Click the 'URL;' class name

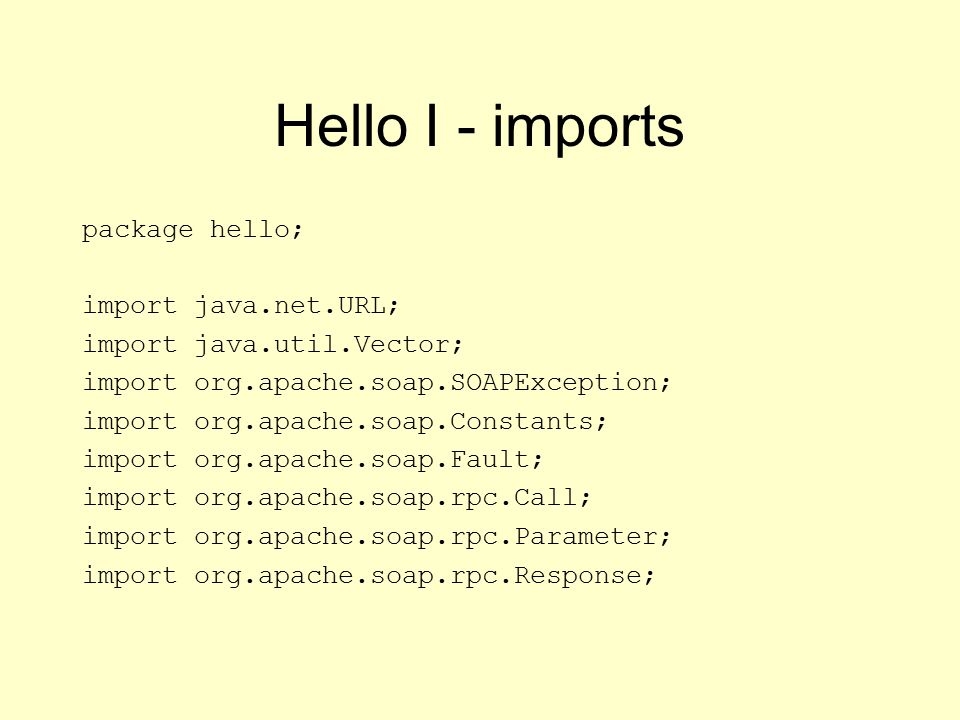click(x=369, y=306)
